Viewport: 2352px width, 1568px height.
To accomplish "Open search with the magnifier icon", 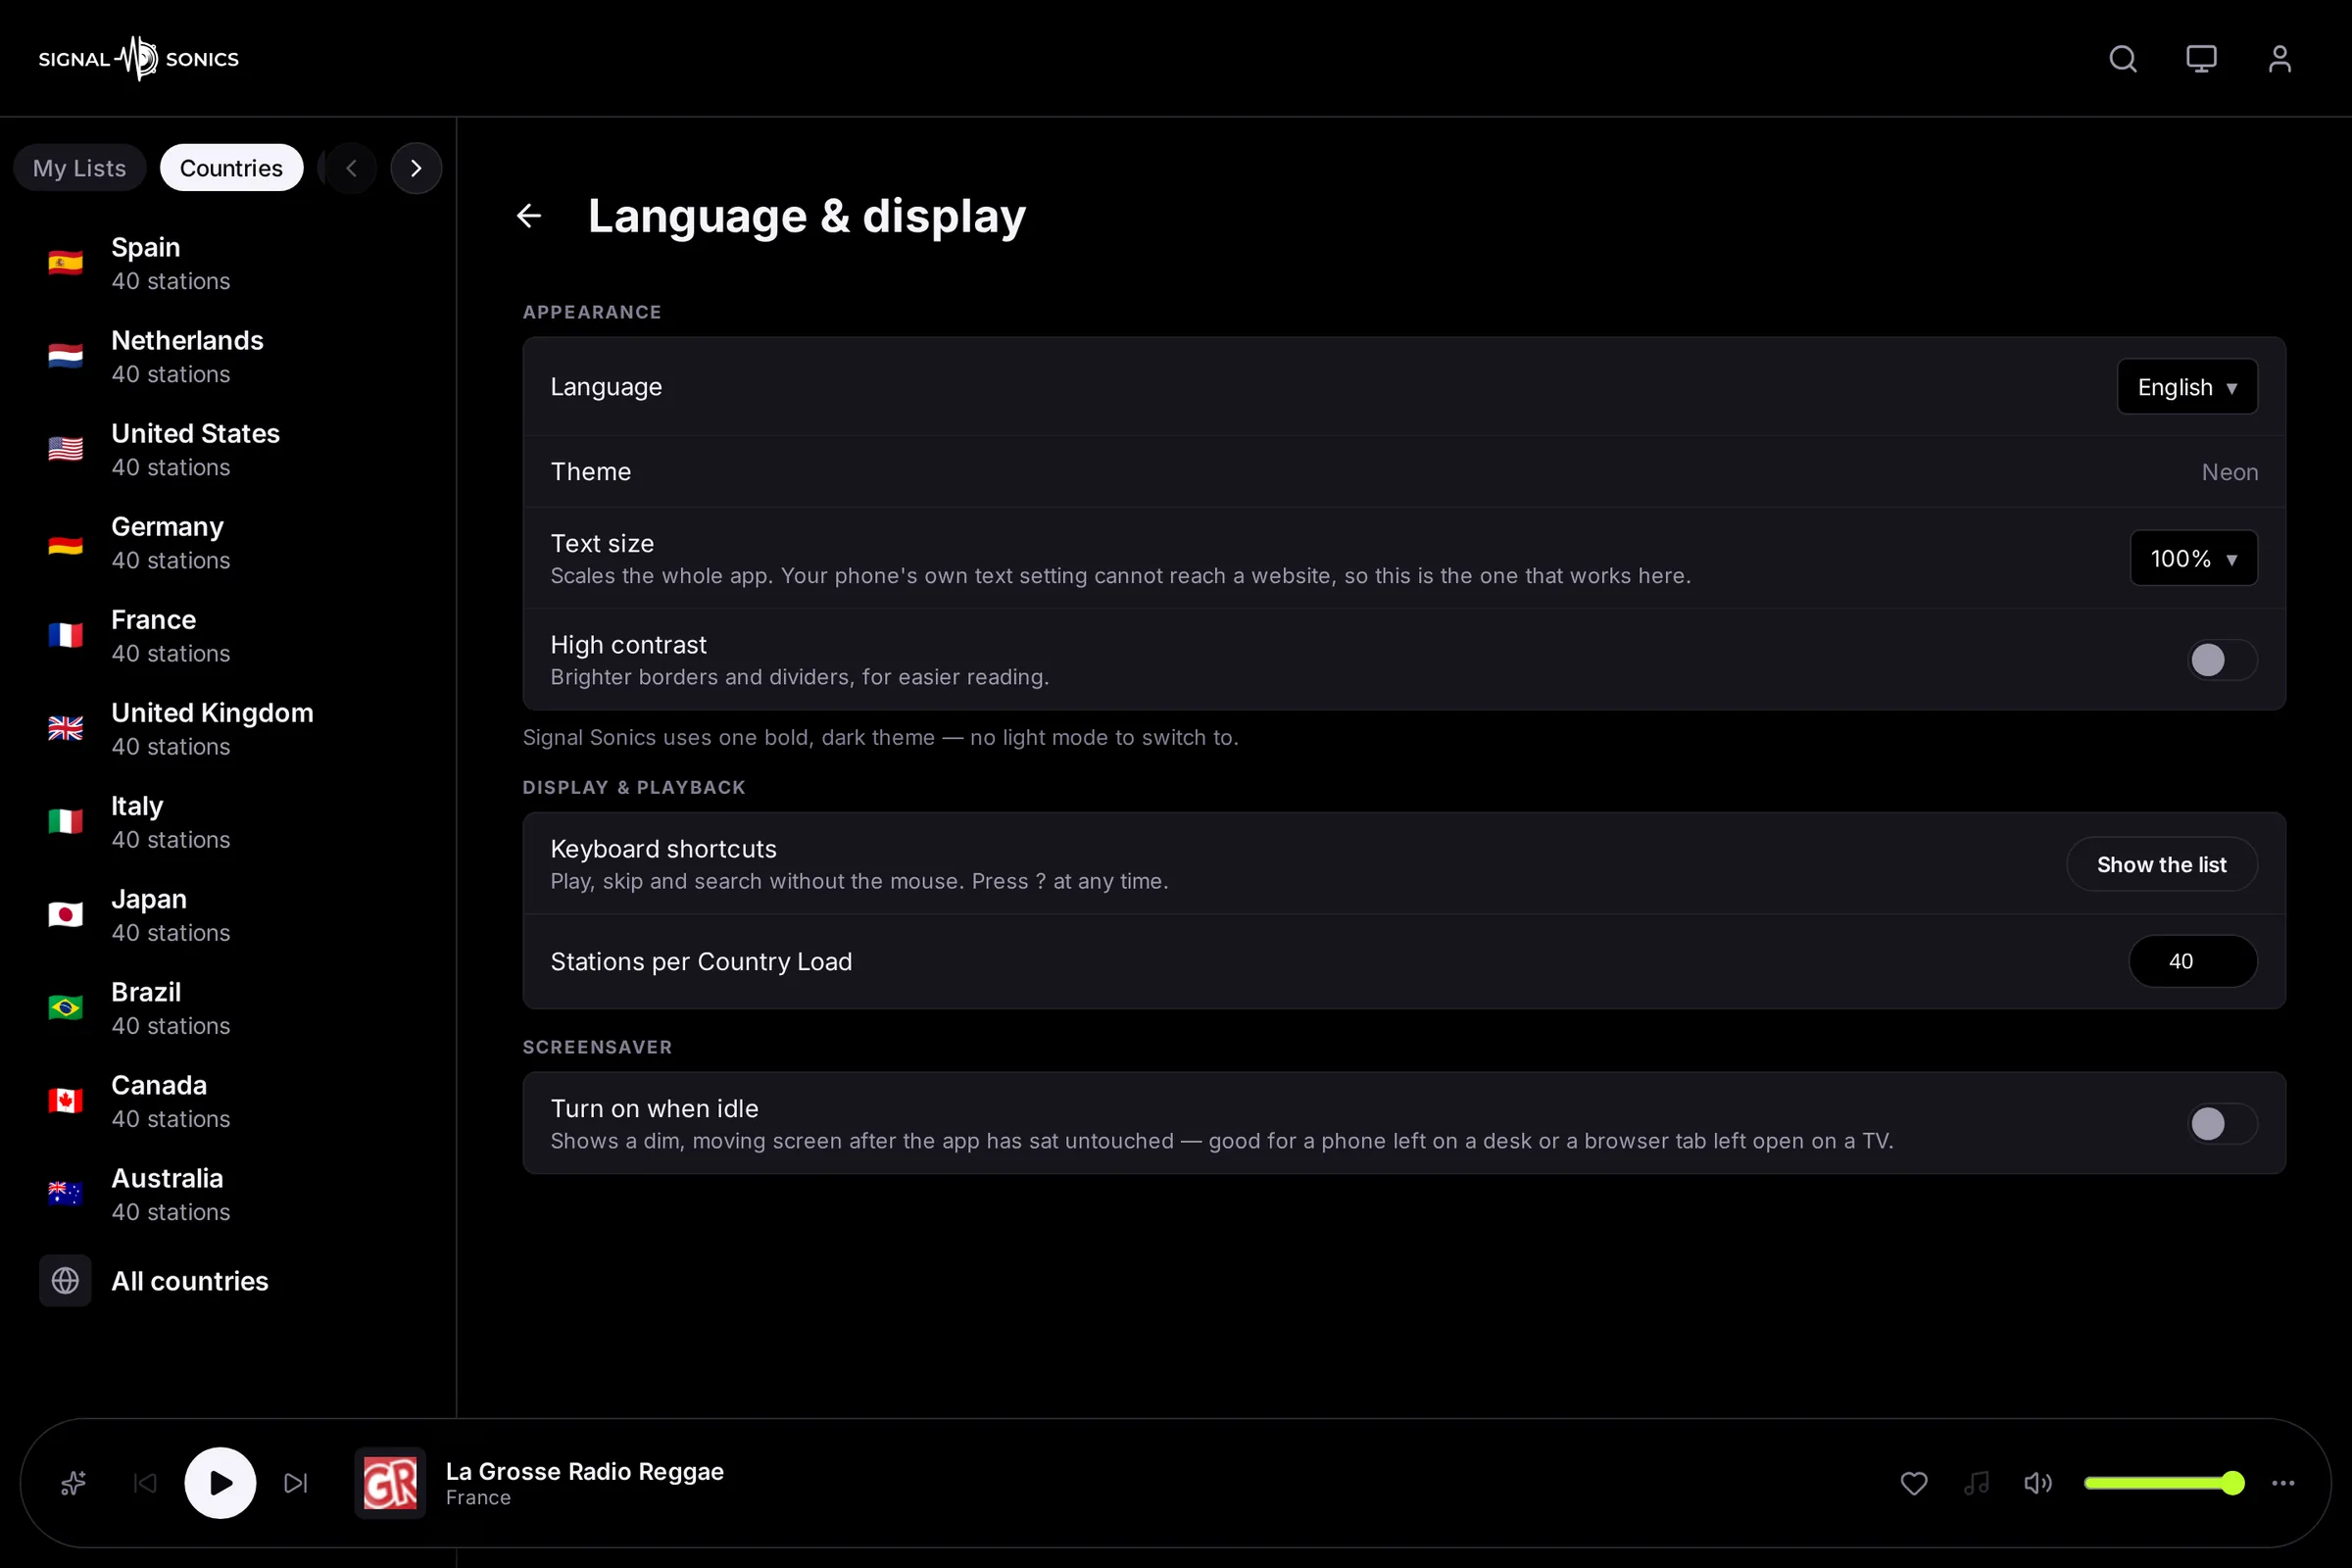I will click(x=2123, y=59).
